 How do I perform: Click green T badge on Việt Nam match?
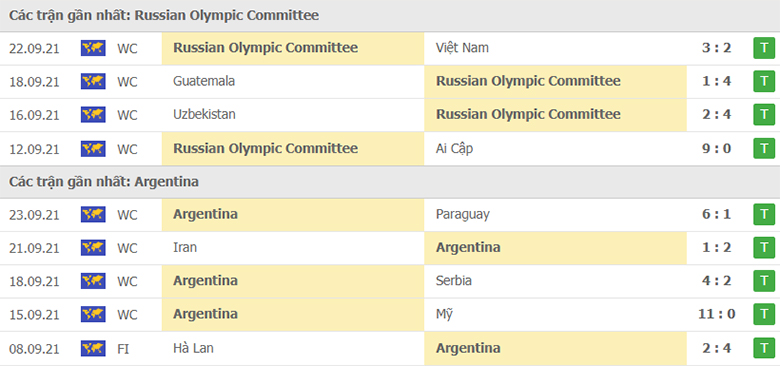pos(764,48)
